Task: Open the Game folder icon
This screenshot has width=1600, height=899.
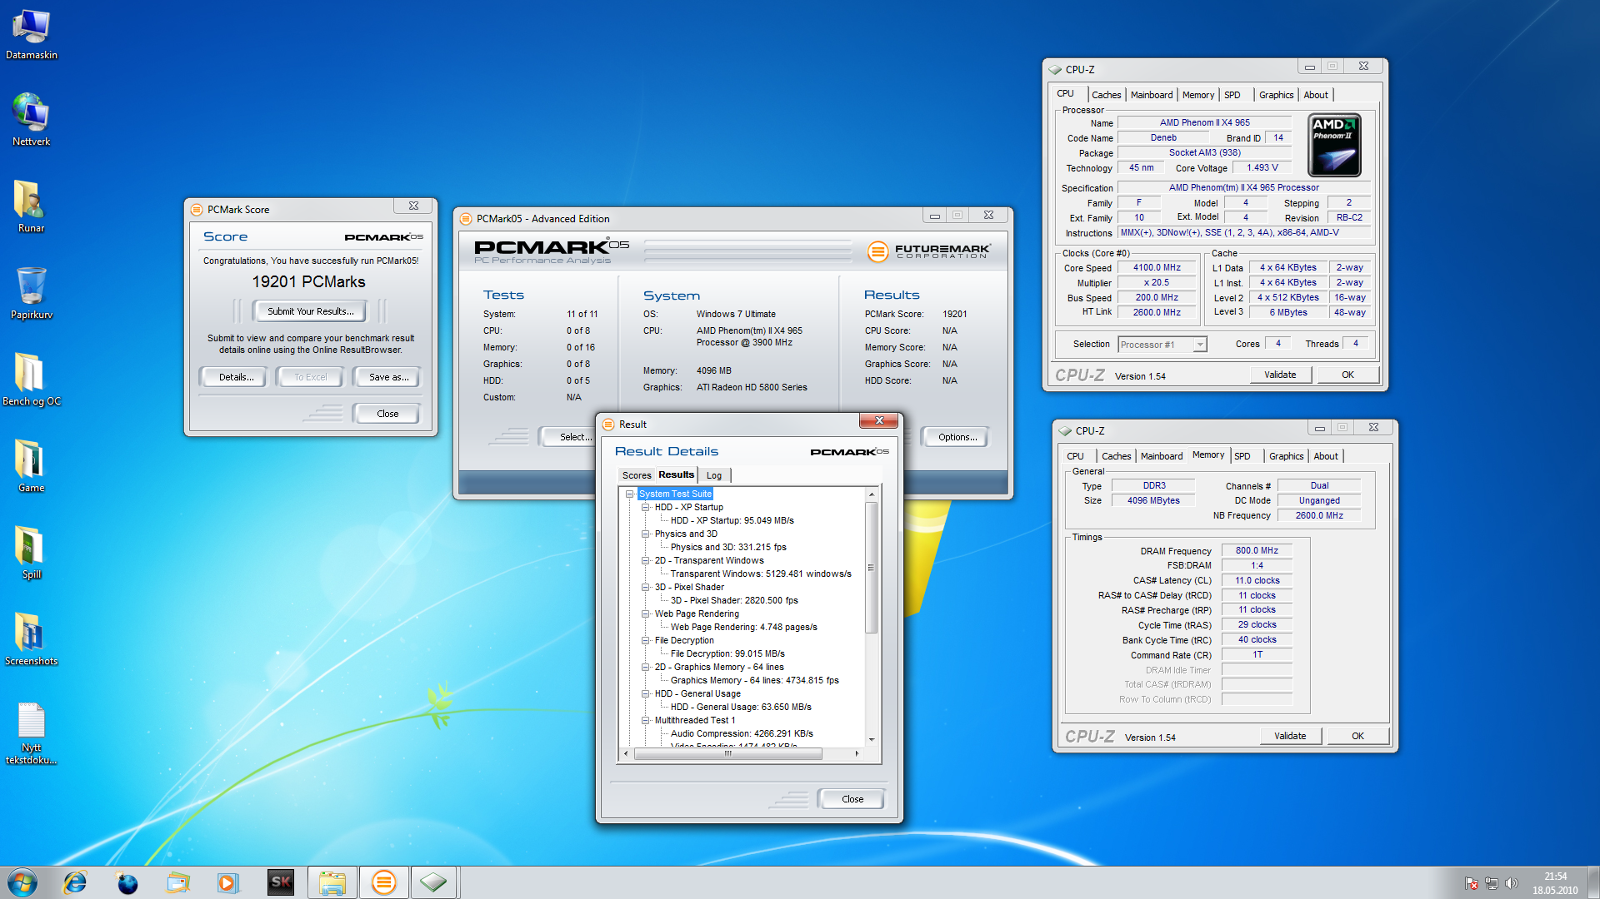Action: 31,466
